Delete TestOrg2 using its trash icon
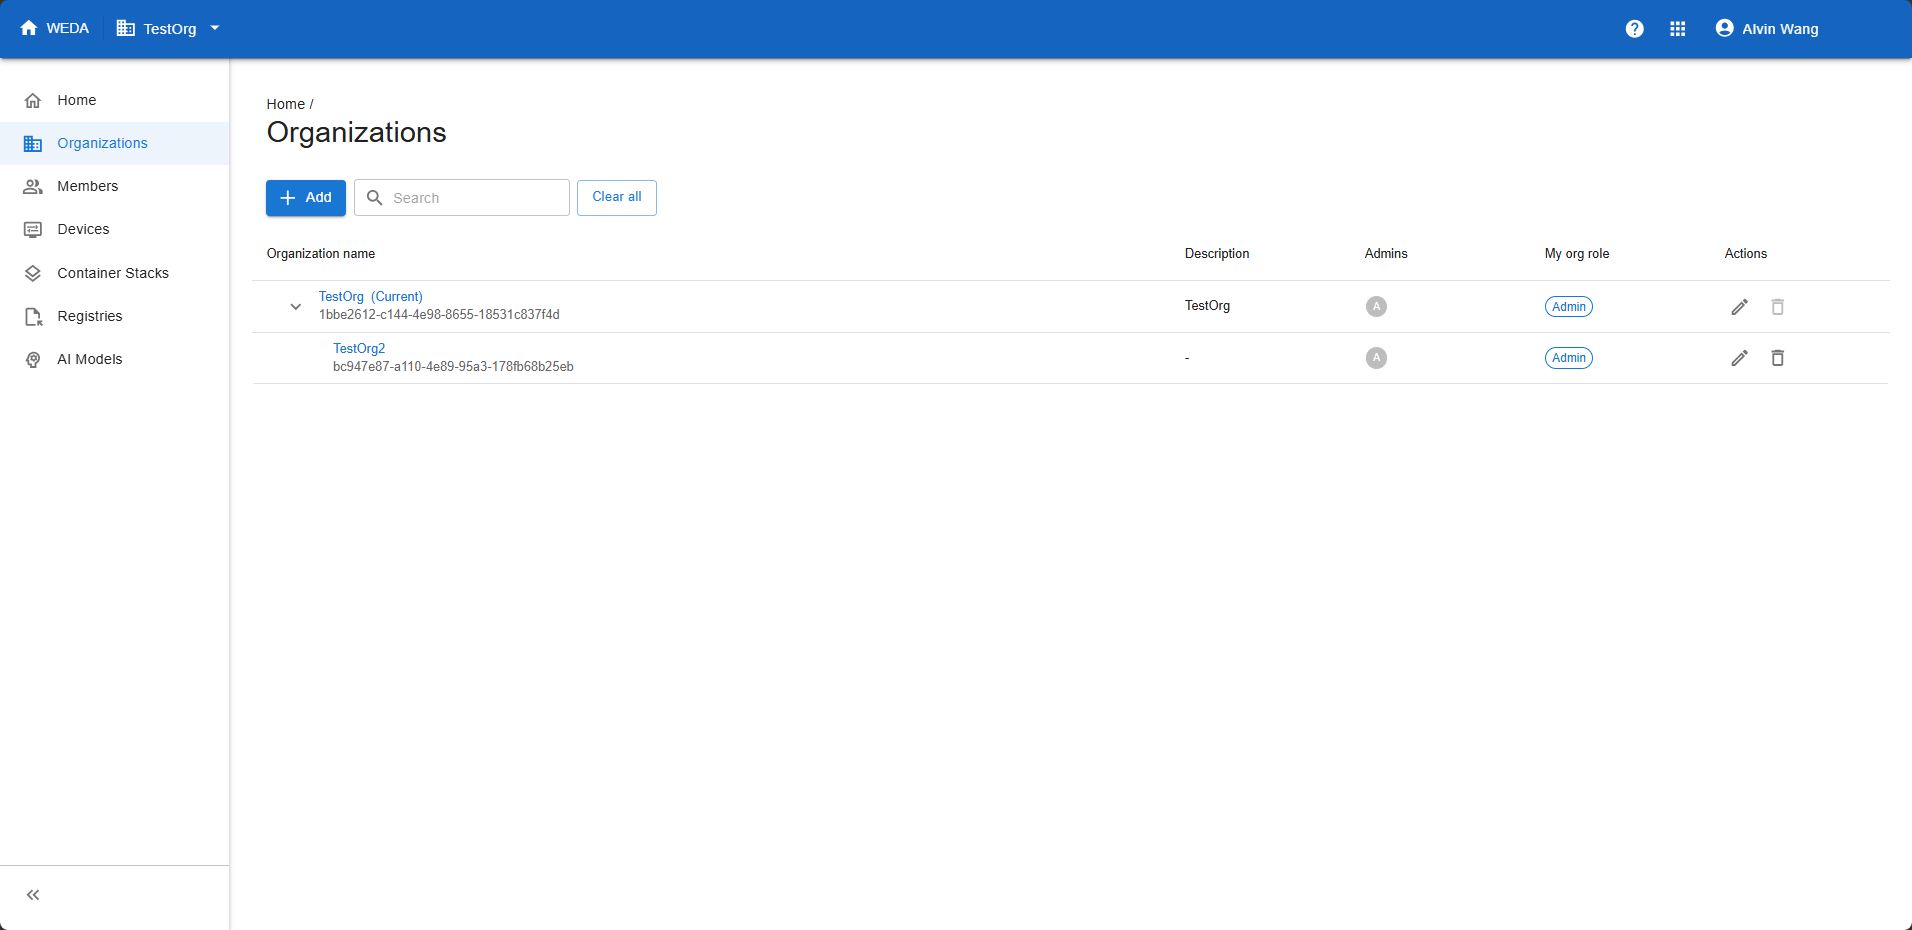 pos(1778,358)
